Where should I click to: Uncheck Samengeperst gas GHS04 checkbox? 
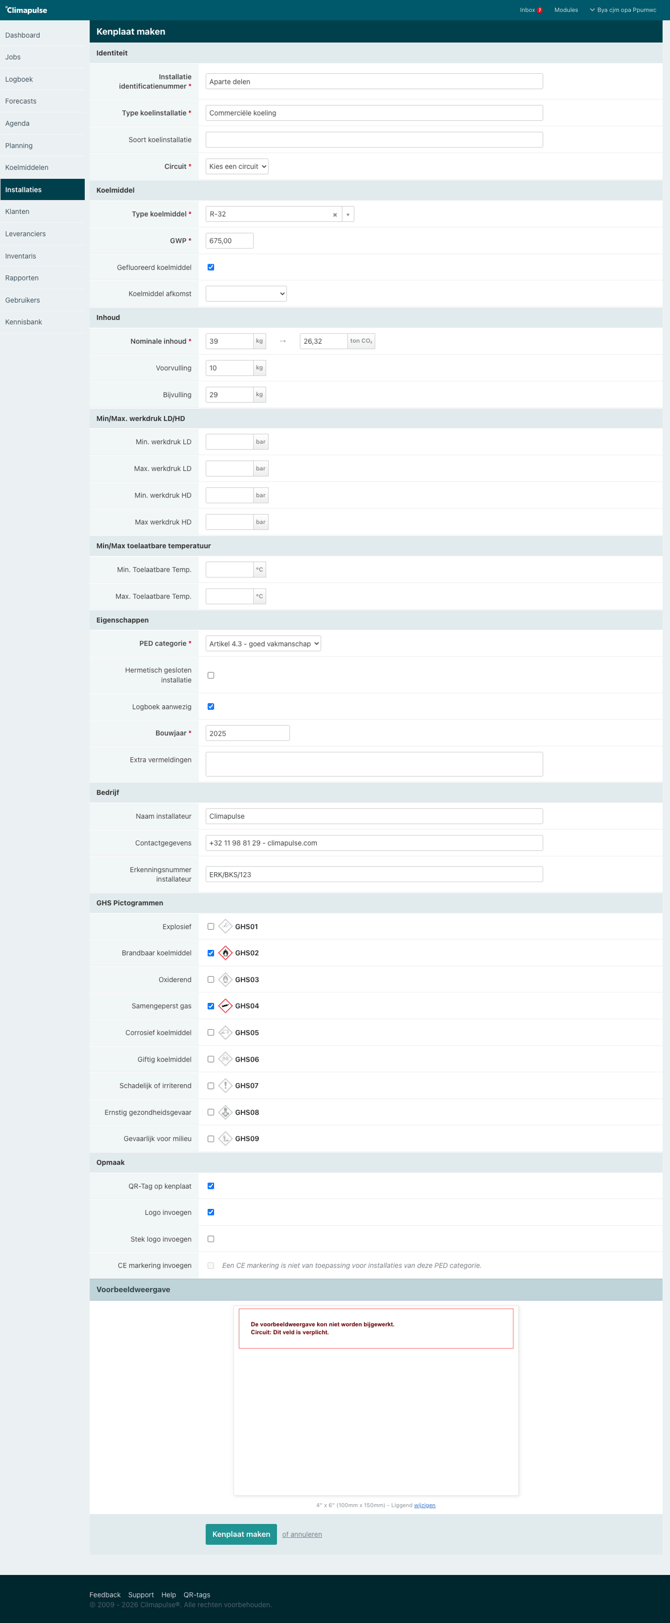pos(211,1006)
